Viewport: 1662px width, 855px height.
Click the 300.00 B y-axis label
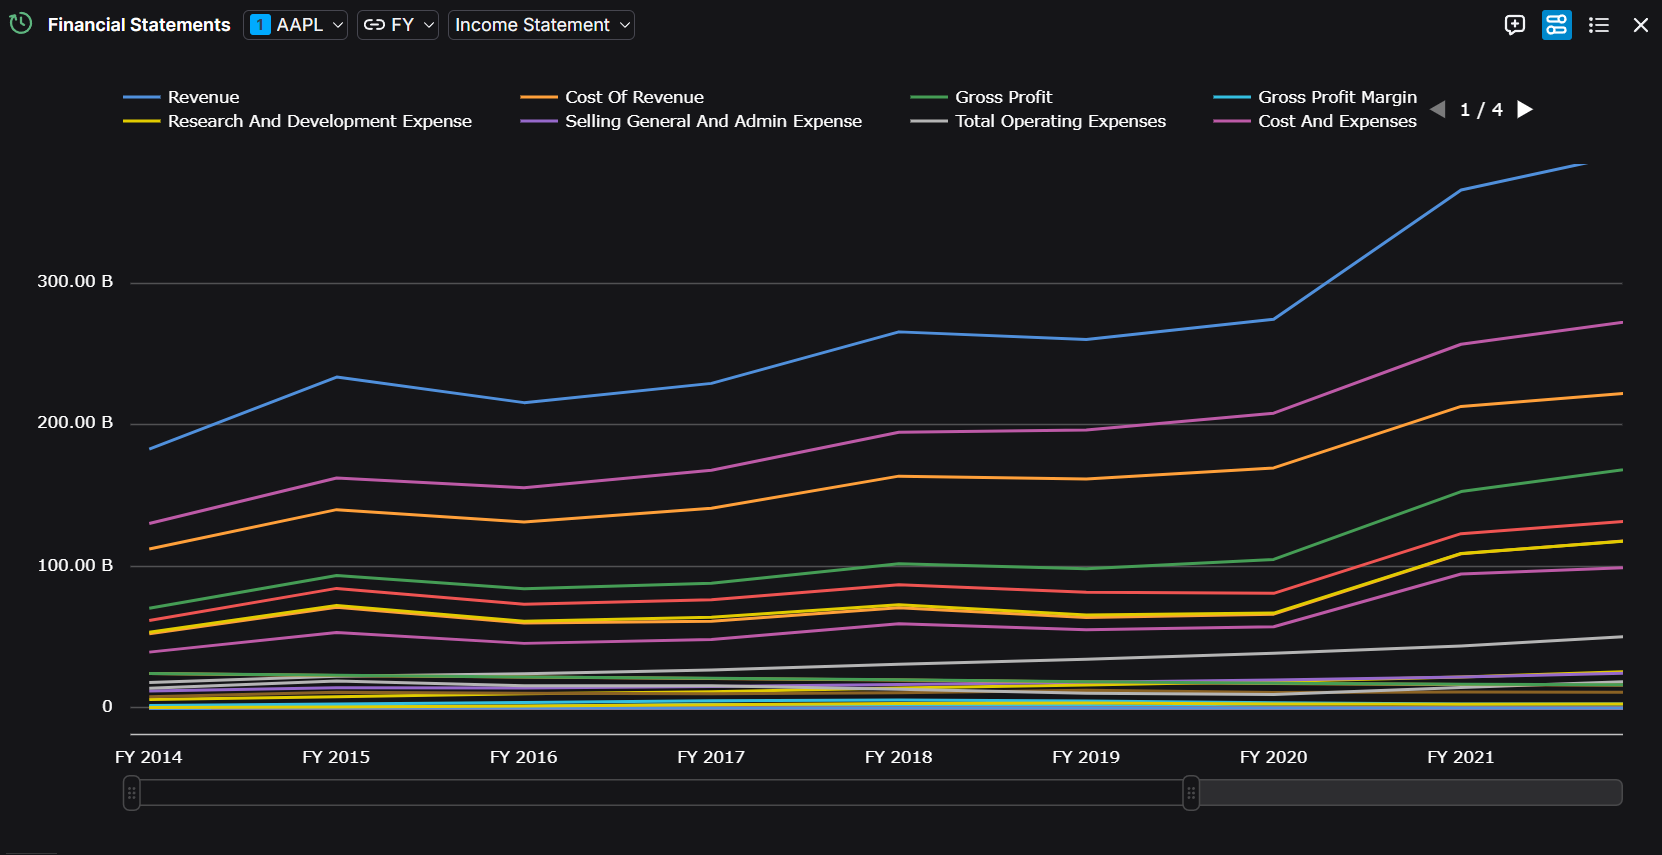[75, 281]
